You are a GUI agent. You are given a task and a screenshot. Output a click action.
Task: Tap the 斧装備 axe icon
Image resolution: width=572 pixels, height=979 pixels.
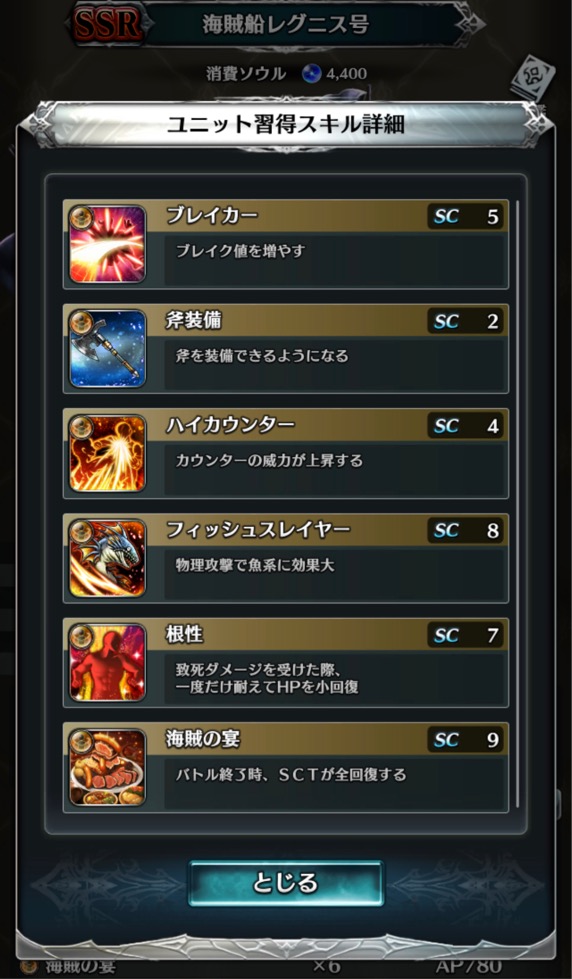[x=107, y=349]
